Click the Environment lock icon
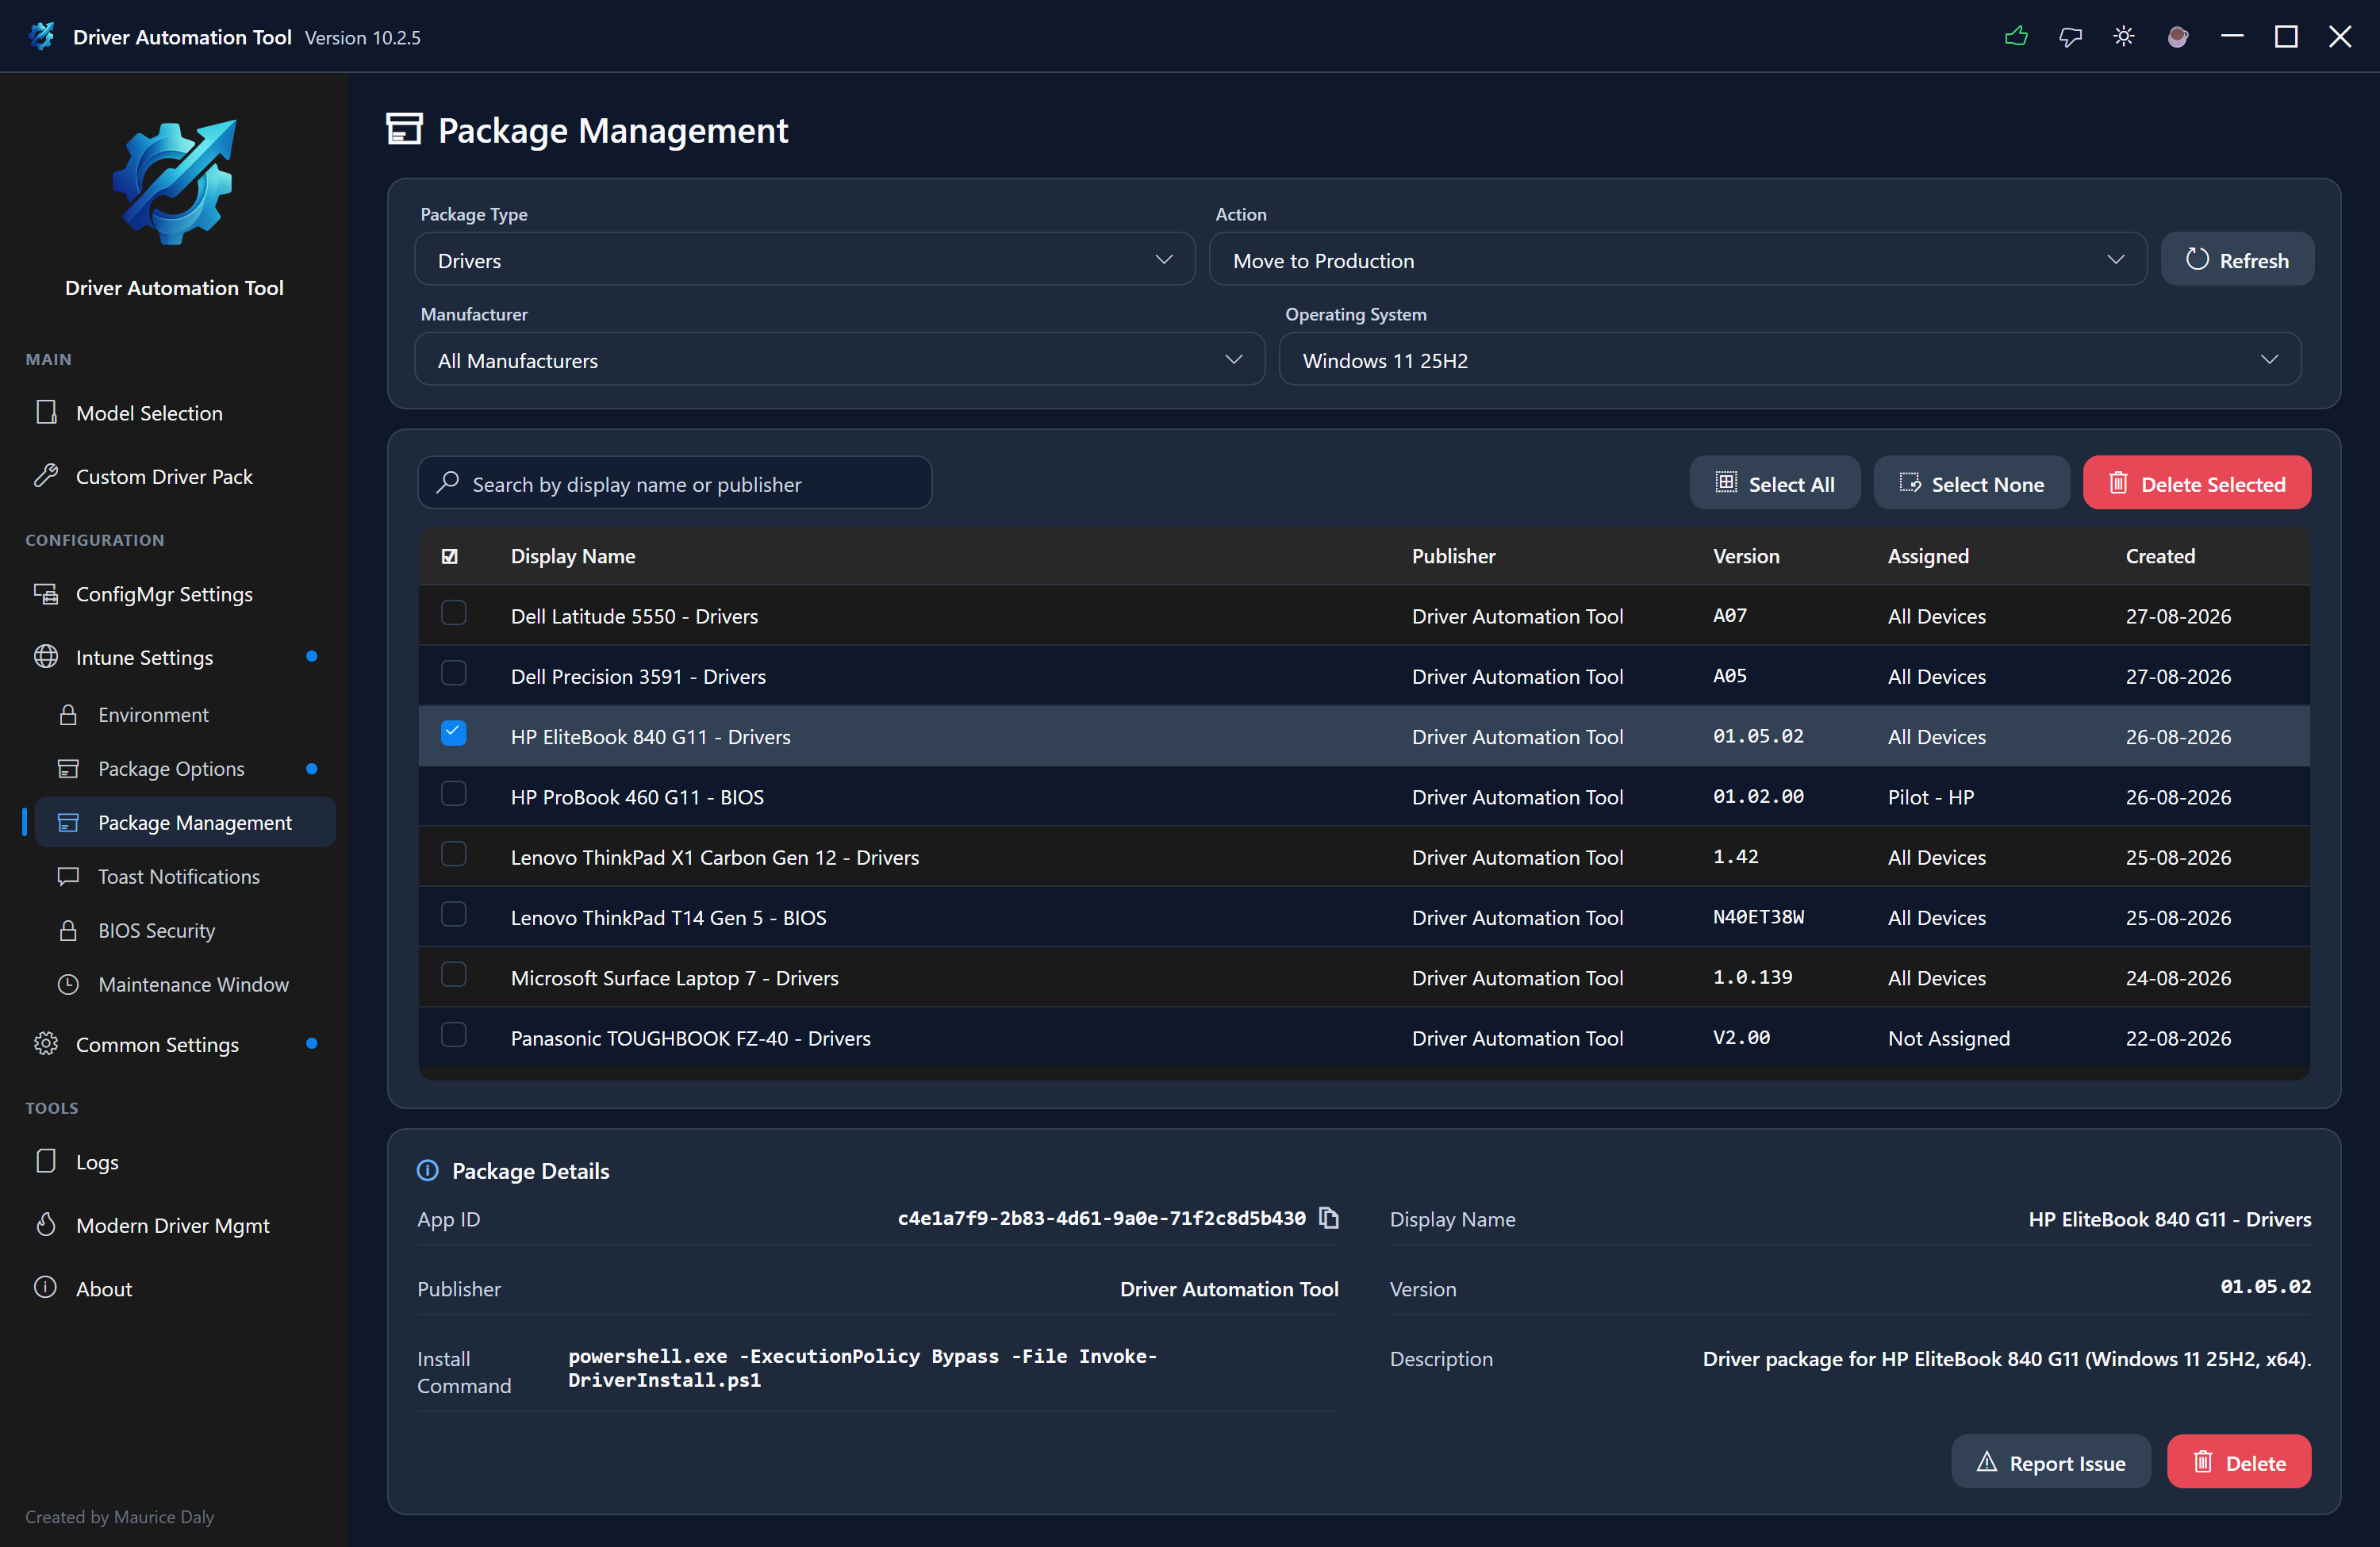This screenshot has width=2380, height=1547. pos(68,715)
